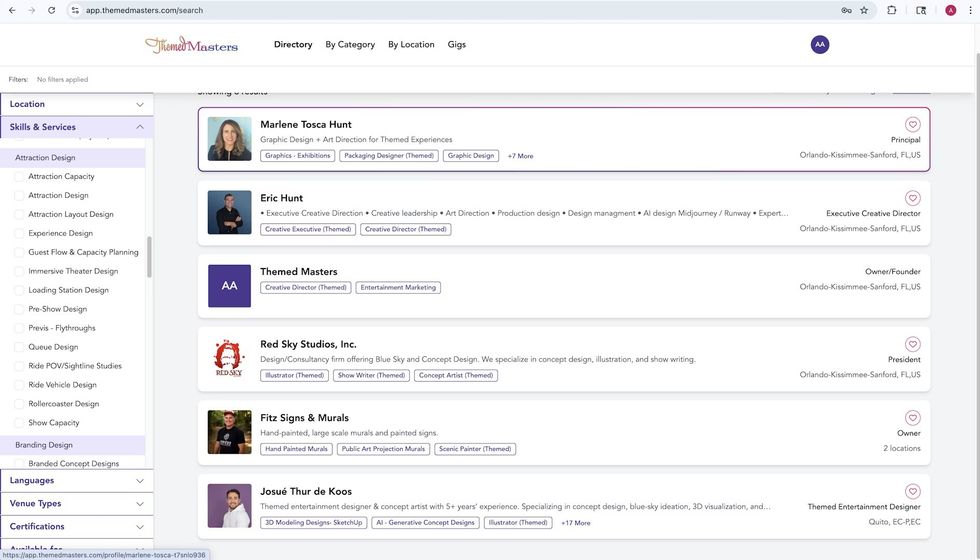Collapse the Skills & Services section
The image size is (980, 560).
(77, 127)
